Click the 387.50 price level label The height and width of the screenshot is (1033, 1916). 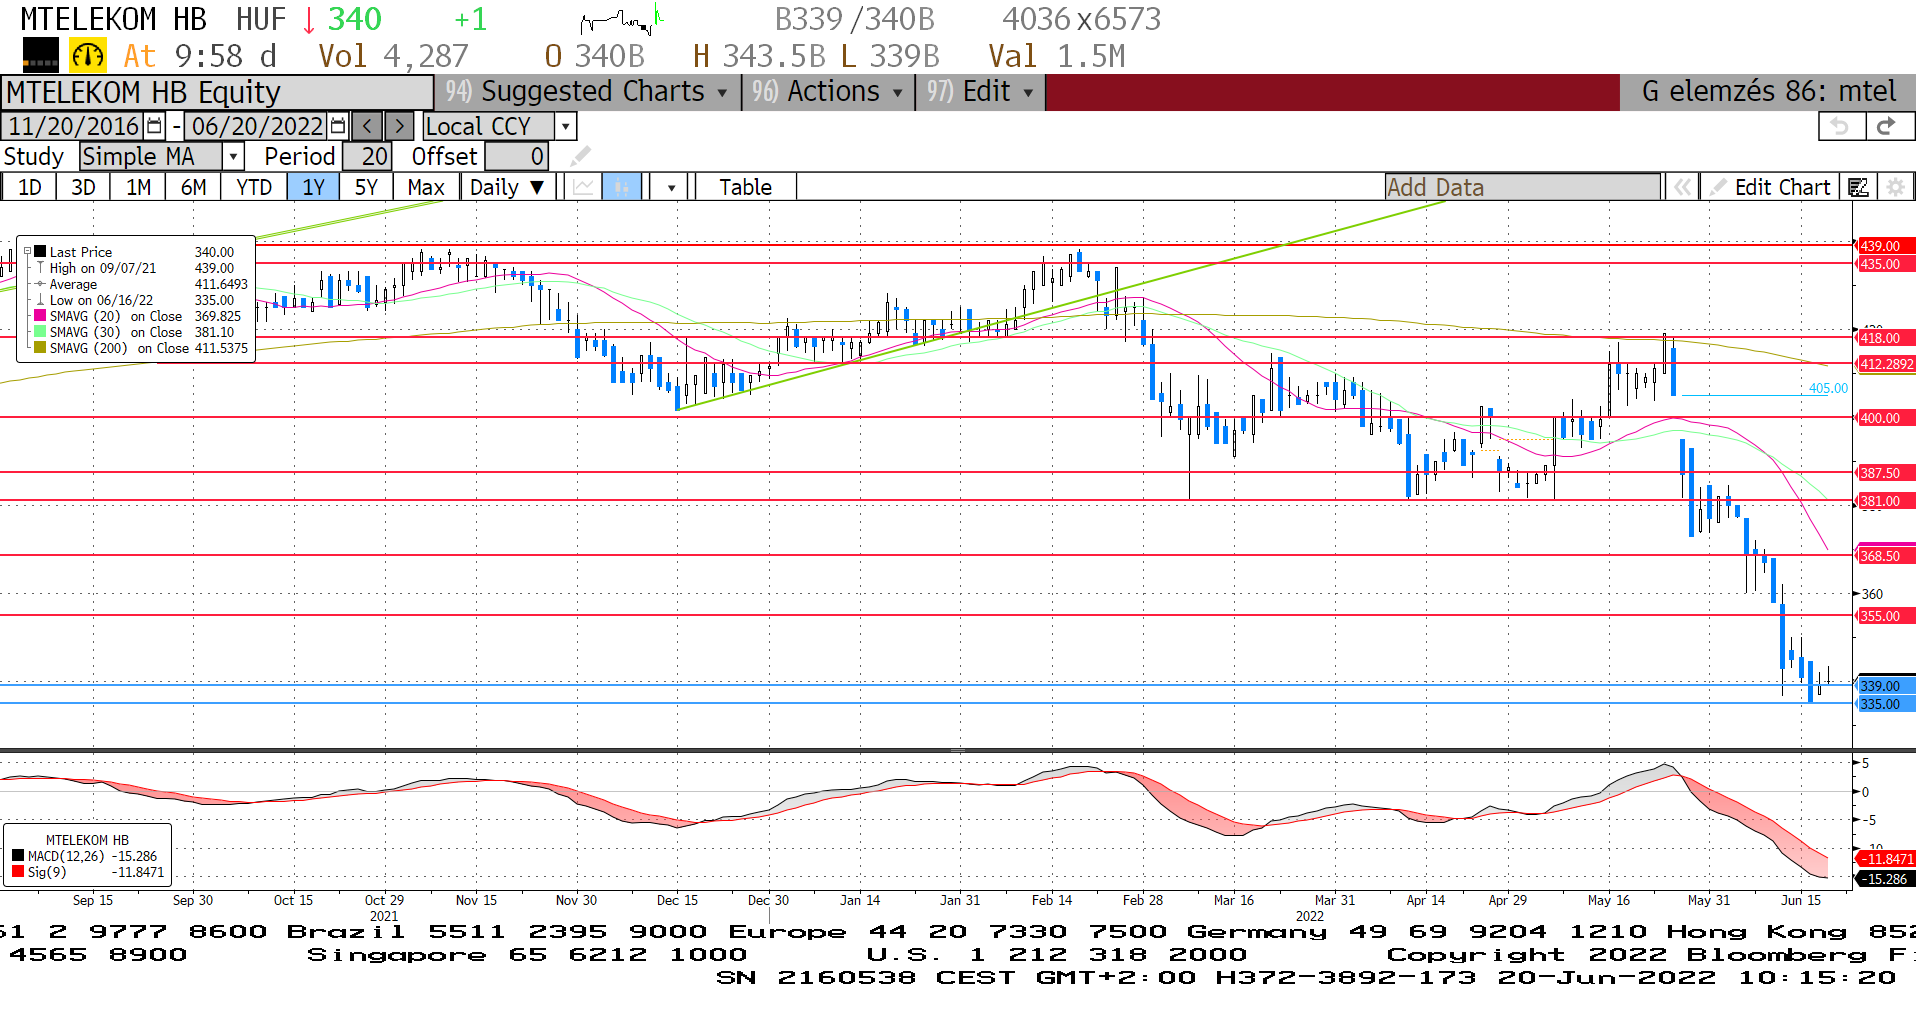[x=1885, y=473]
